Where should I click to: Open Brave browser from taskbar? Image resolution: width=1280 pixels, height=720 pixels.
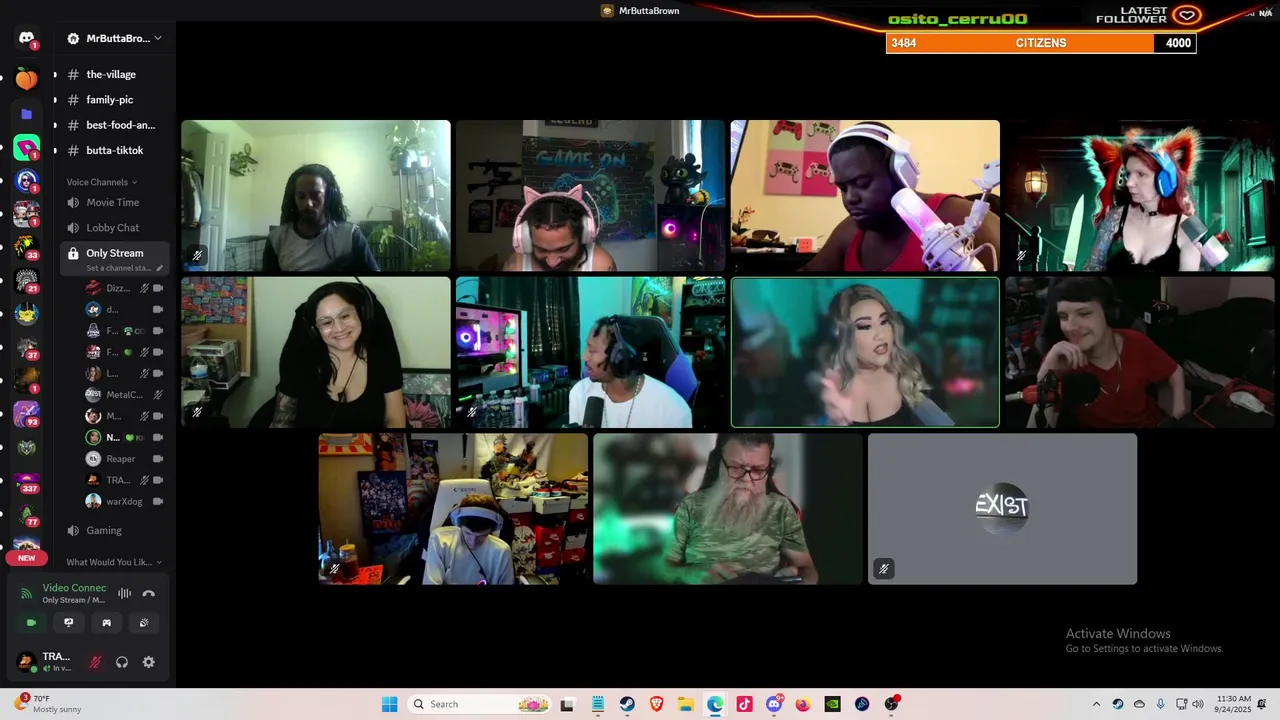(x=656, y=704)
